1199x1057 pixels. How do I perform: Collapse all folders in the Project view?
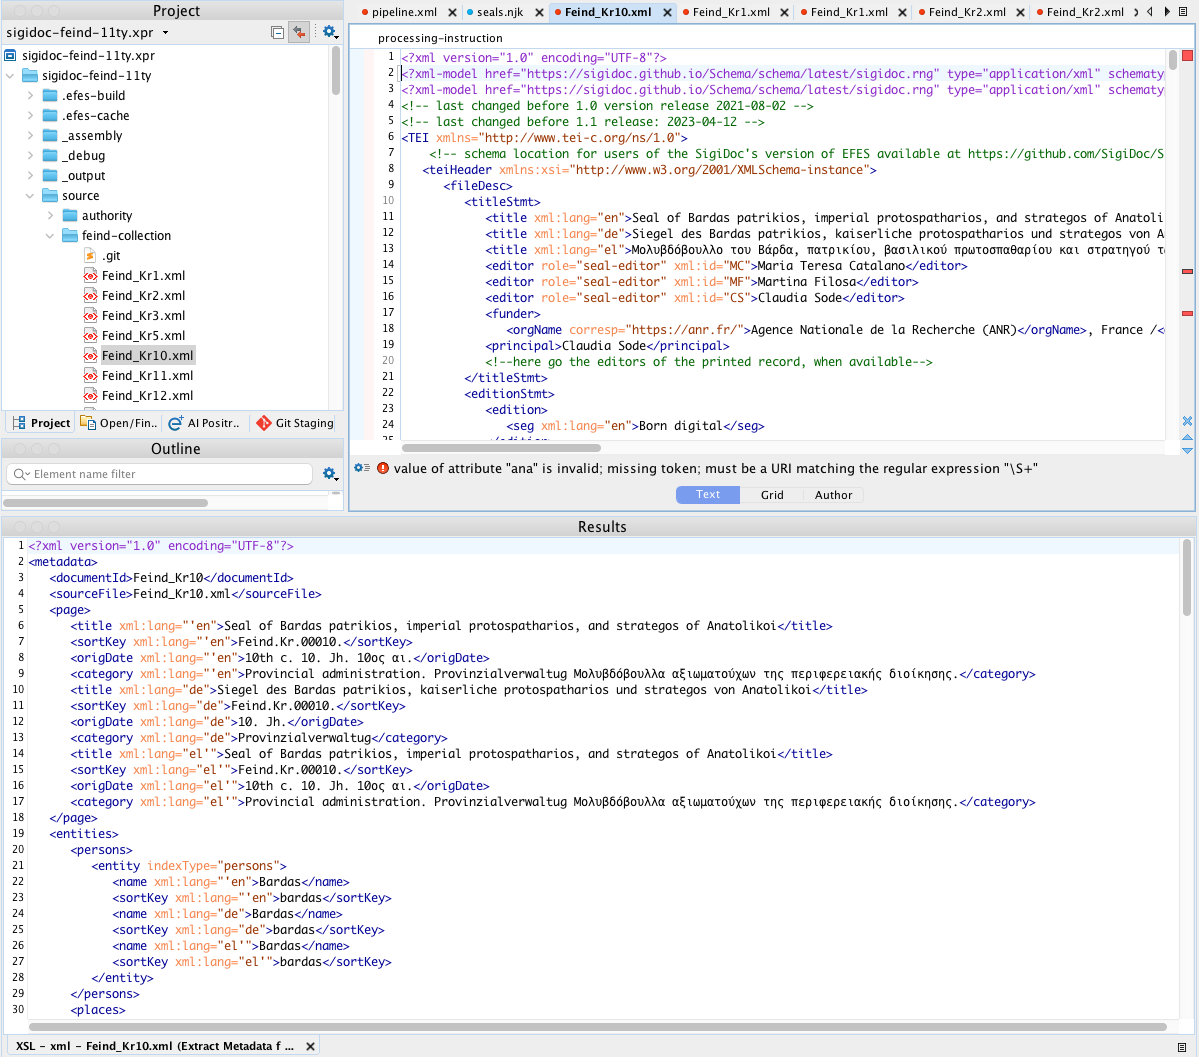277,31
